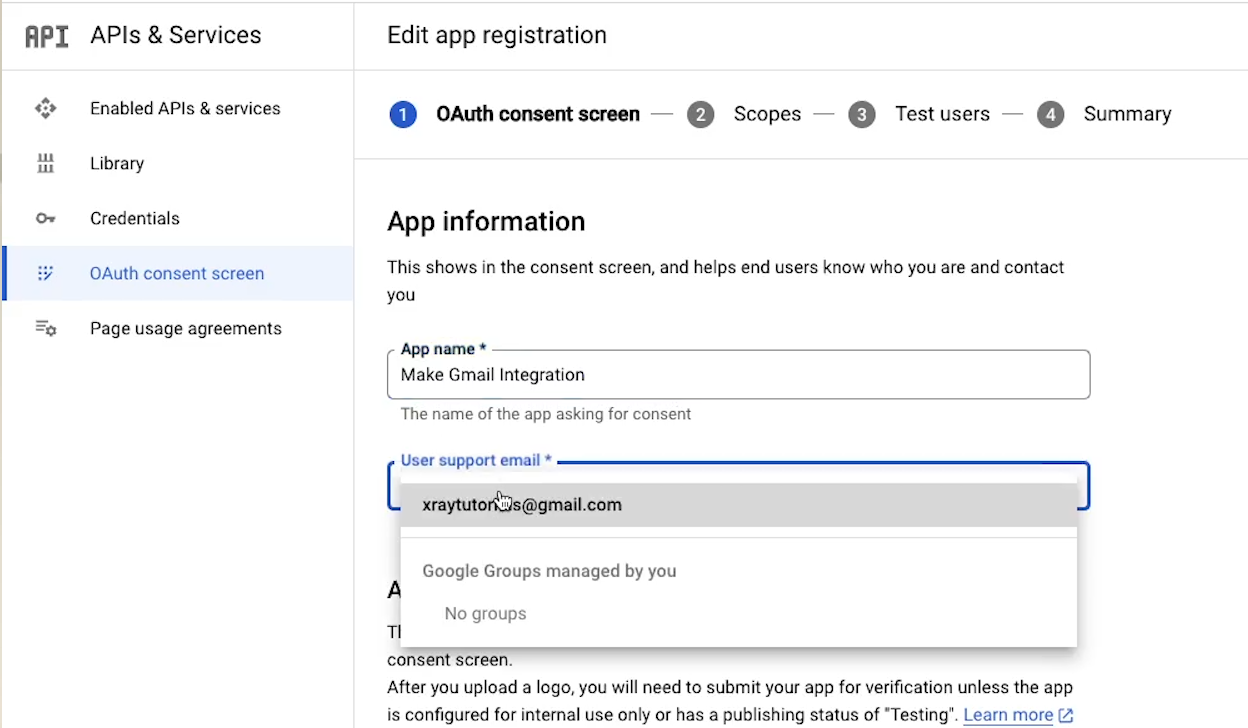The width and height of the screenshot is (1248, 728).
Task: Click the Page usage agreements icon
Action: (x=46, y=328)
